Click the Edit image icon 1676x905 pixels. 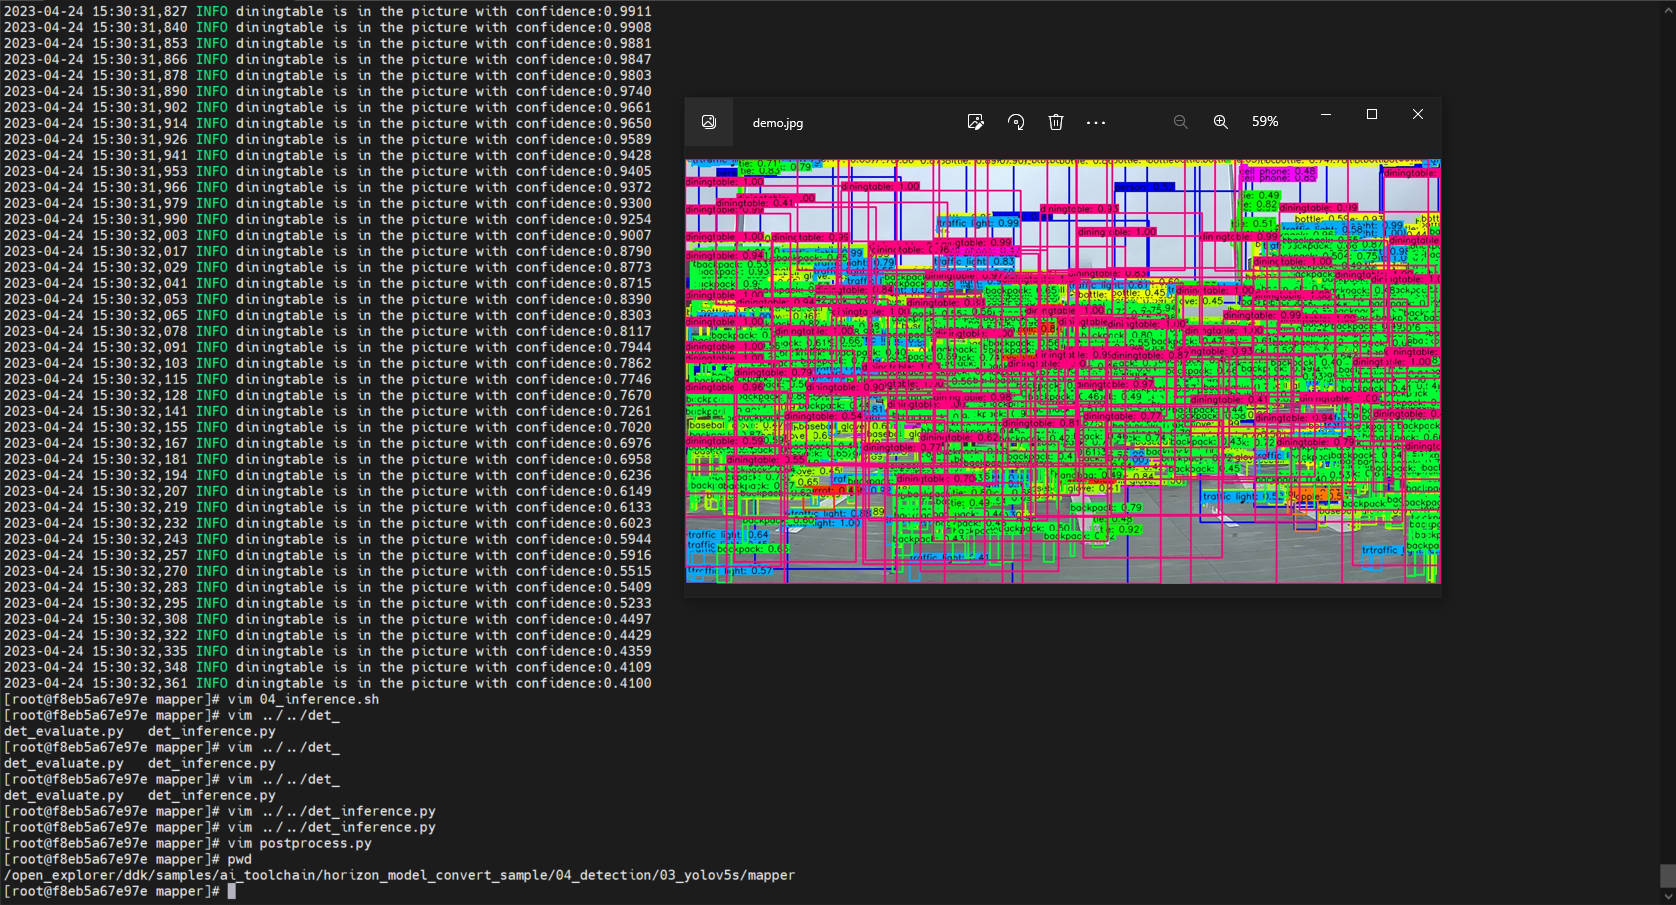pyautogui.click(x=975, y=122)
